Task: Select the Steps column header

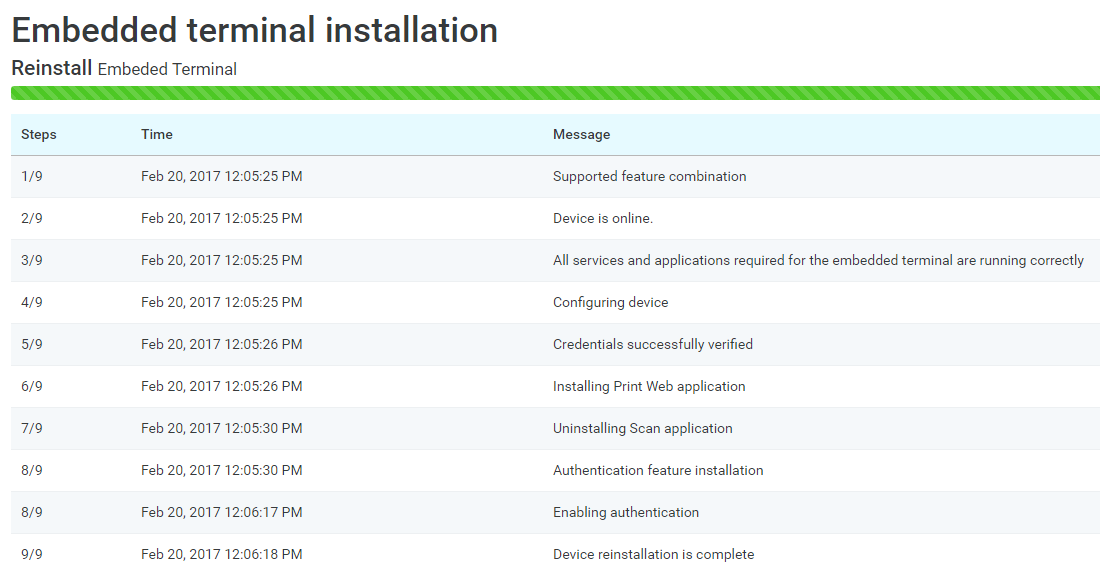Action: click(39, 134)
